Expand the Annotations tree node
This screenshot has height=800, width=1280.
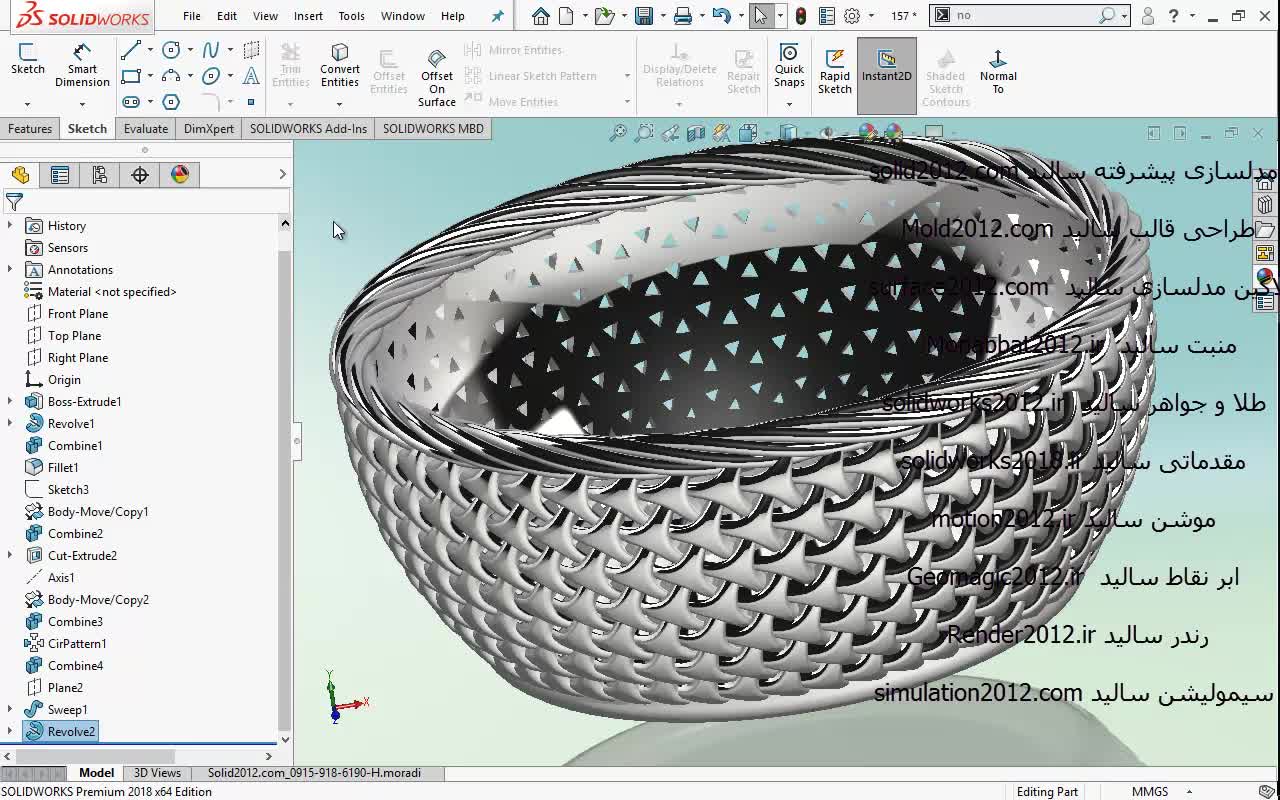pos(10,270)
